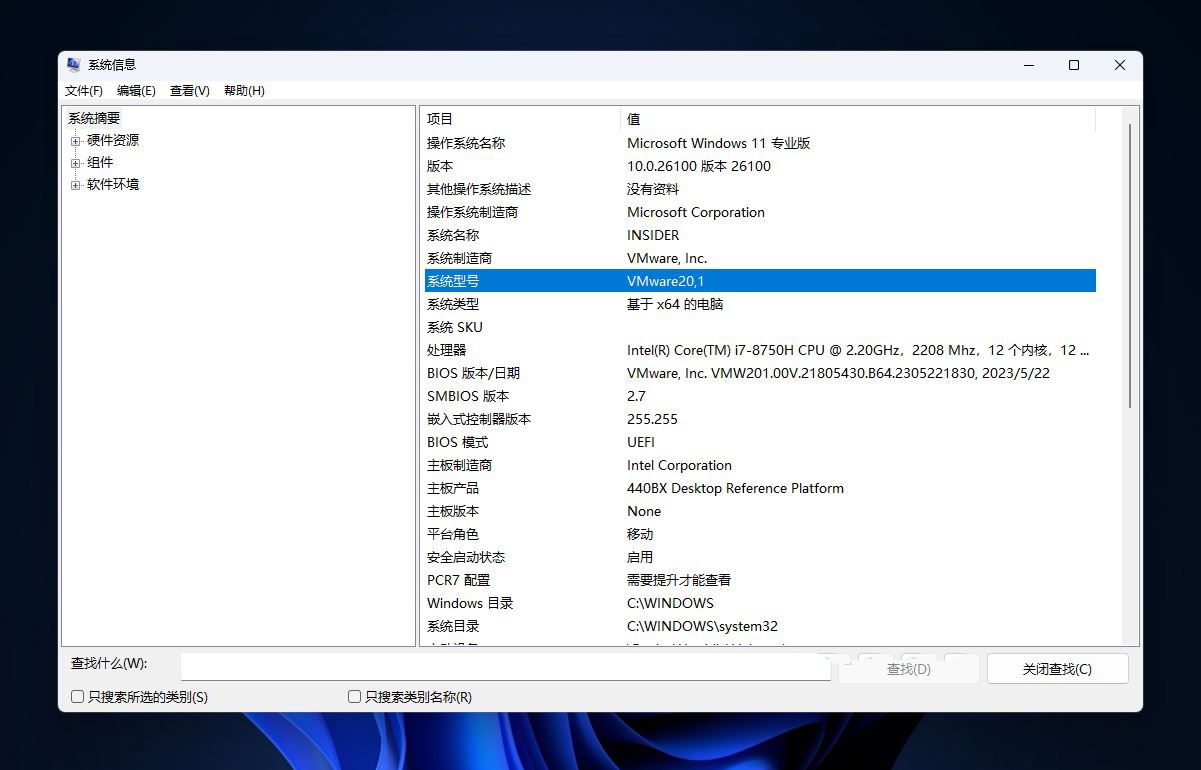Click the 关闭查找 button

coord(1057,668)
